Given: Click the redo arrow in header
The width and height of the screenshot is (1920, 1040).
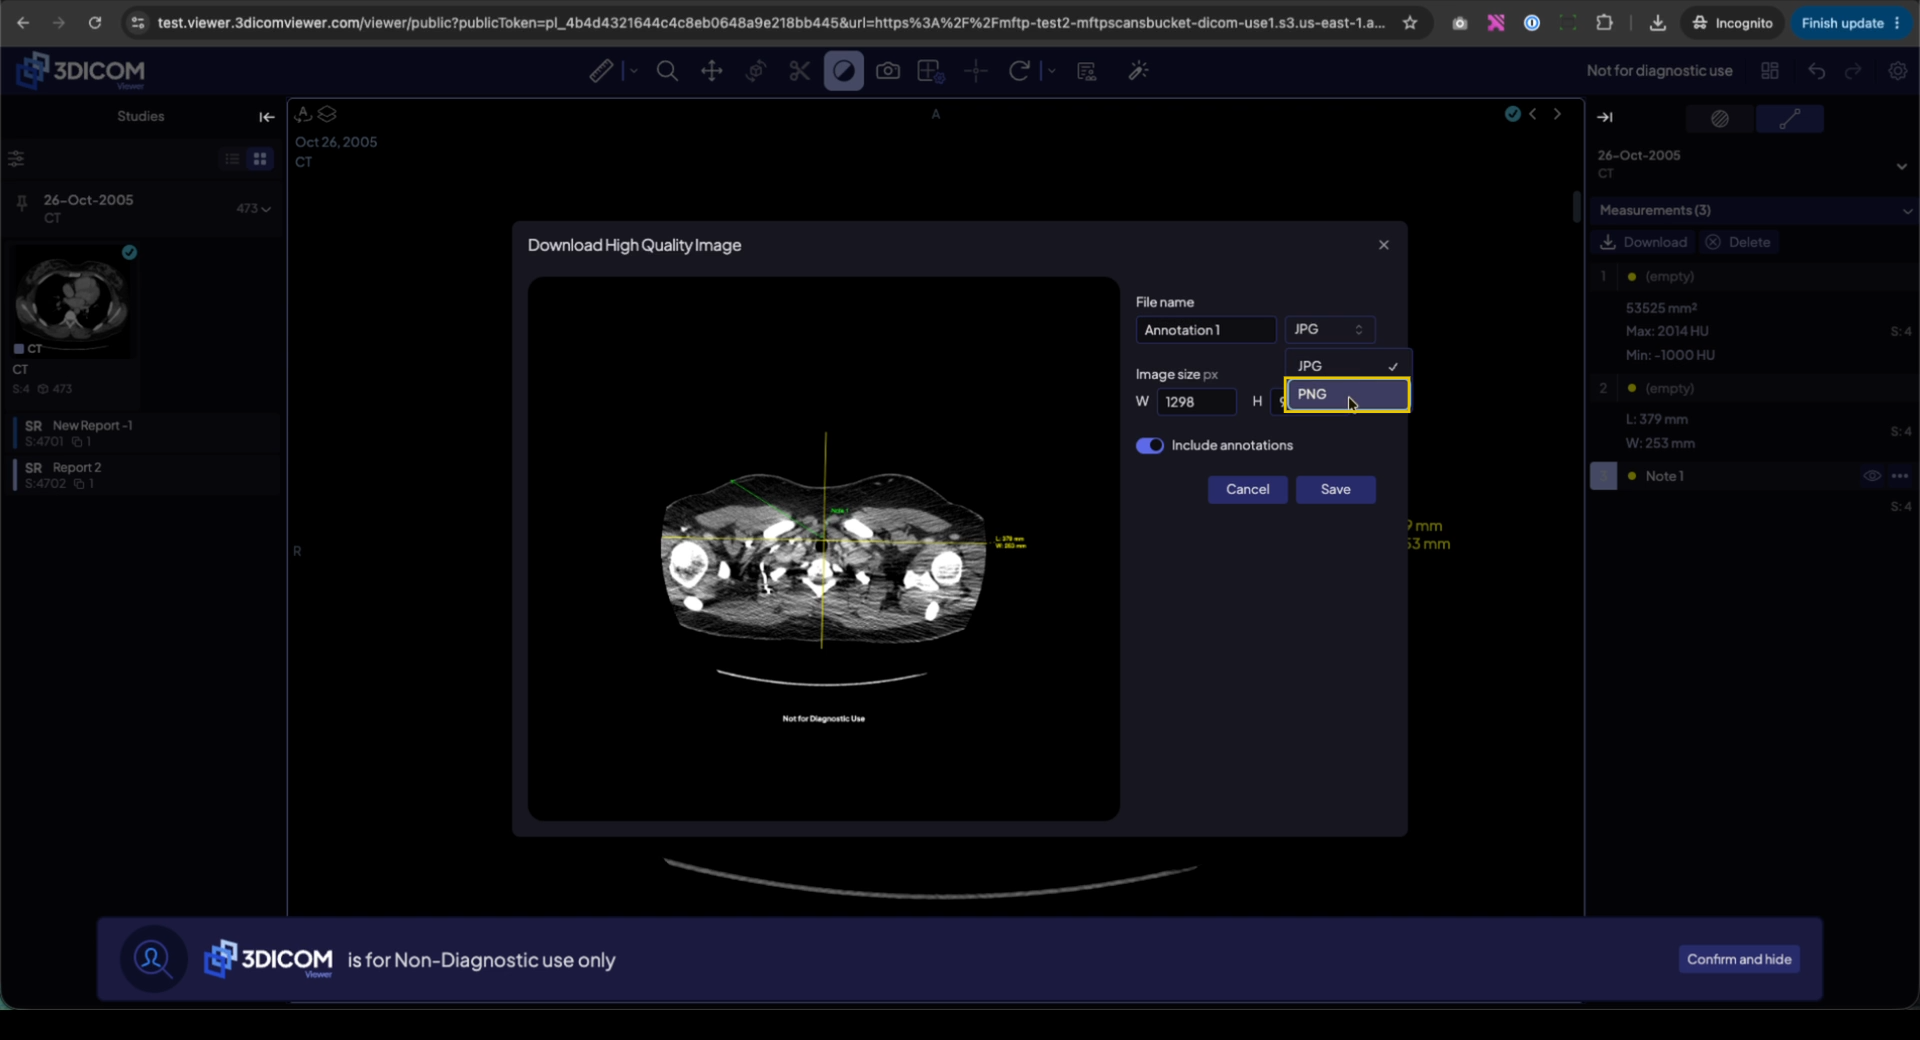Looking at the screenshot, I should click(x=1853, y=71).
